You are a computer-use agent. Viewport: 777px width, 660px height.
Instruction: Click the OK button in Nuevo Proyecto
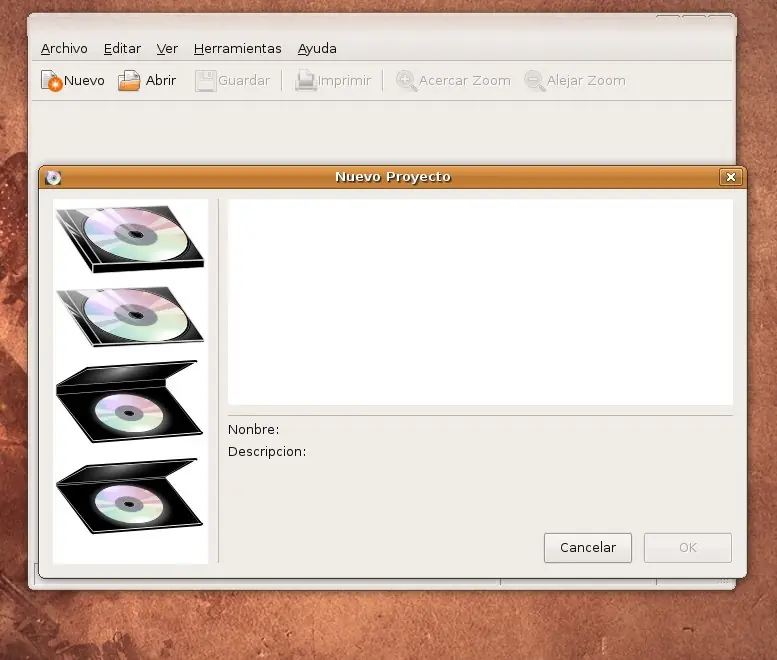pyautogui.click(x=688, y=548)
